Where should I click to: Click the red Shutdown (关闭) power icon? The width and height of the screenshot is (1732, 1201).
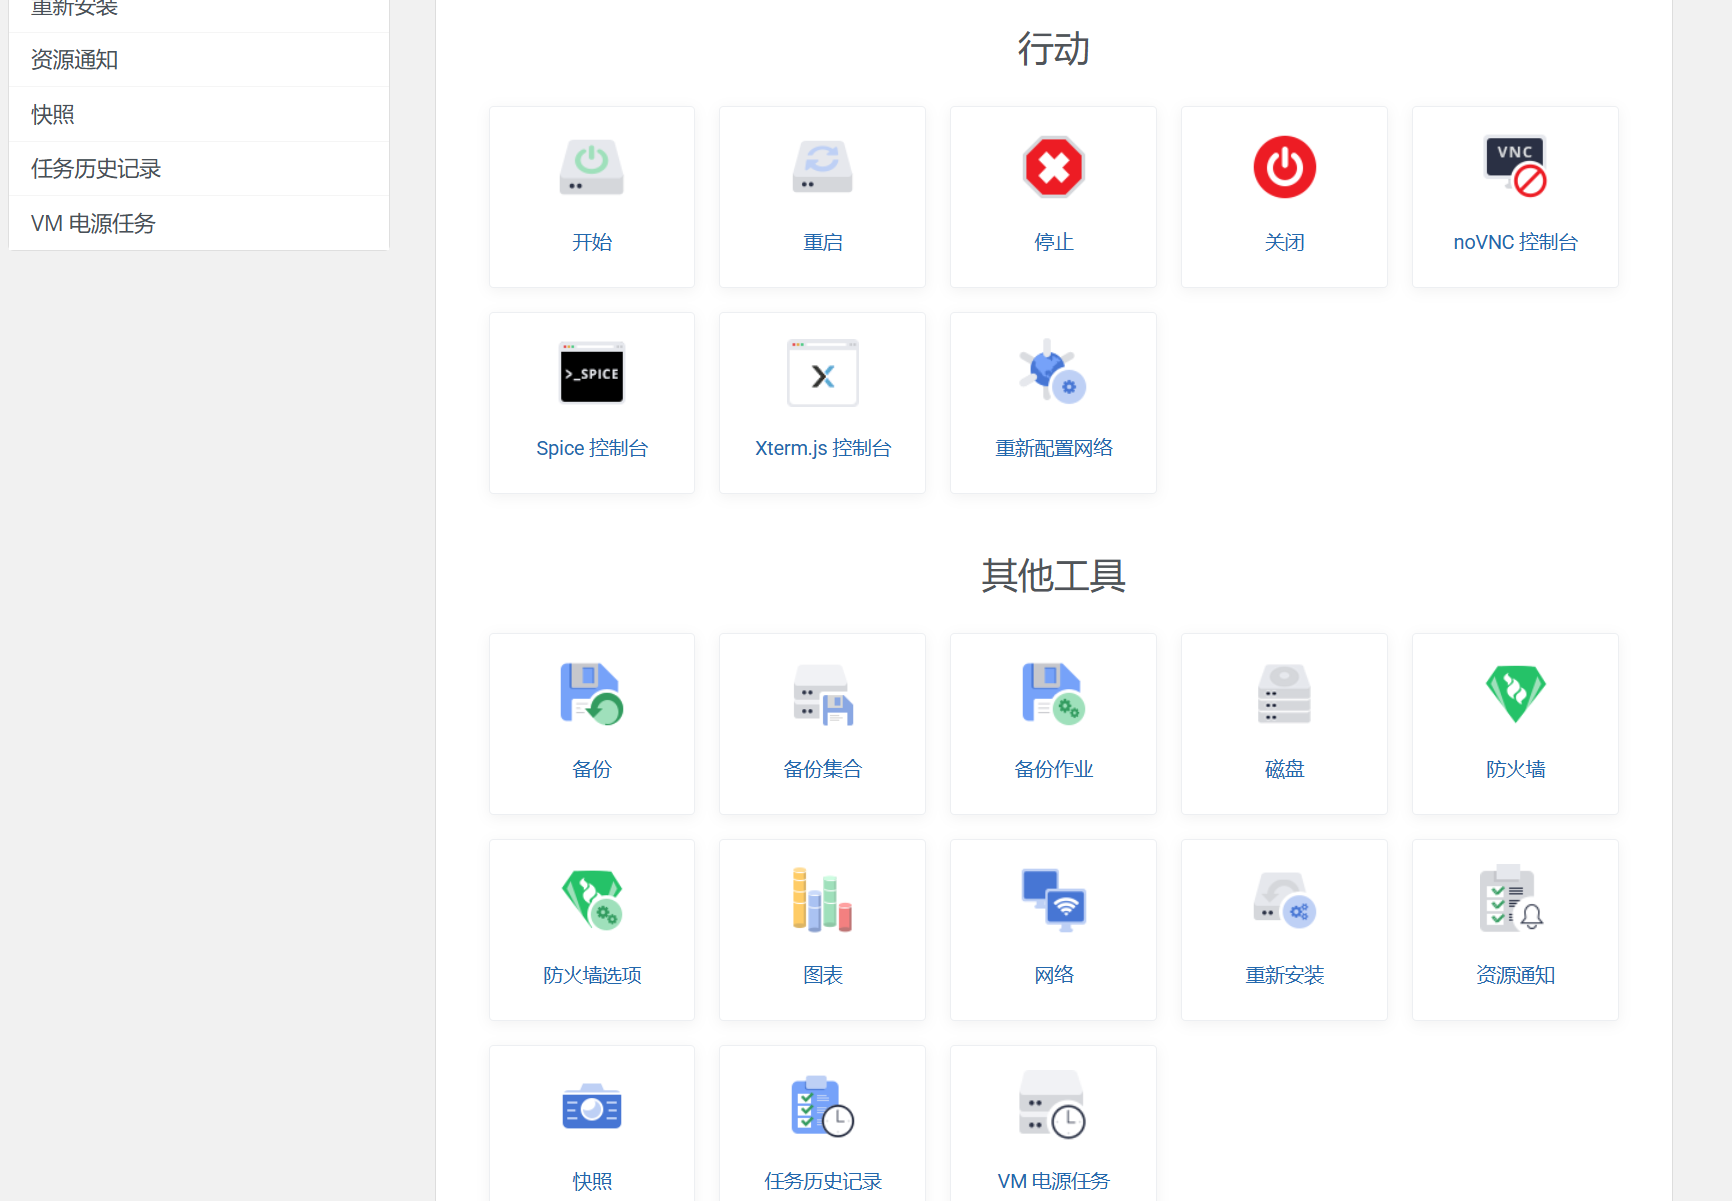(1284, 167)
